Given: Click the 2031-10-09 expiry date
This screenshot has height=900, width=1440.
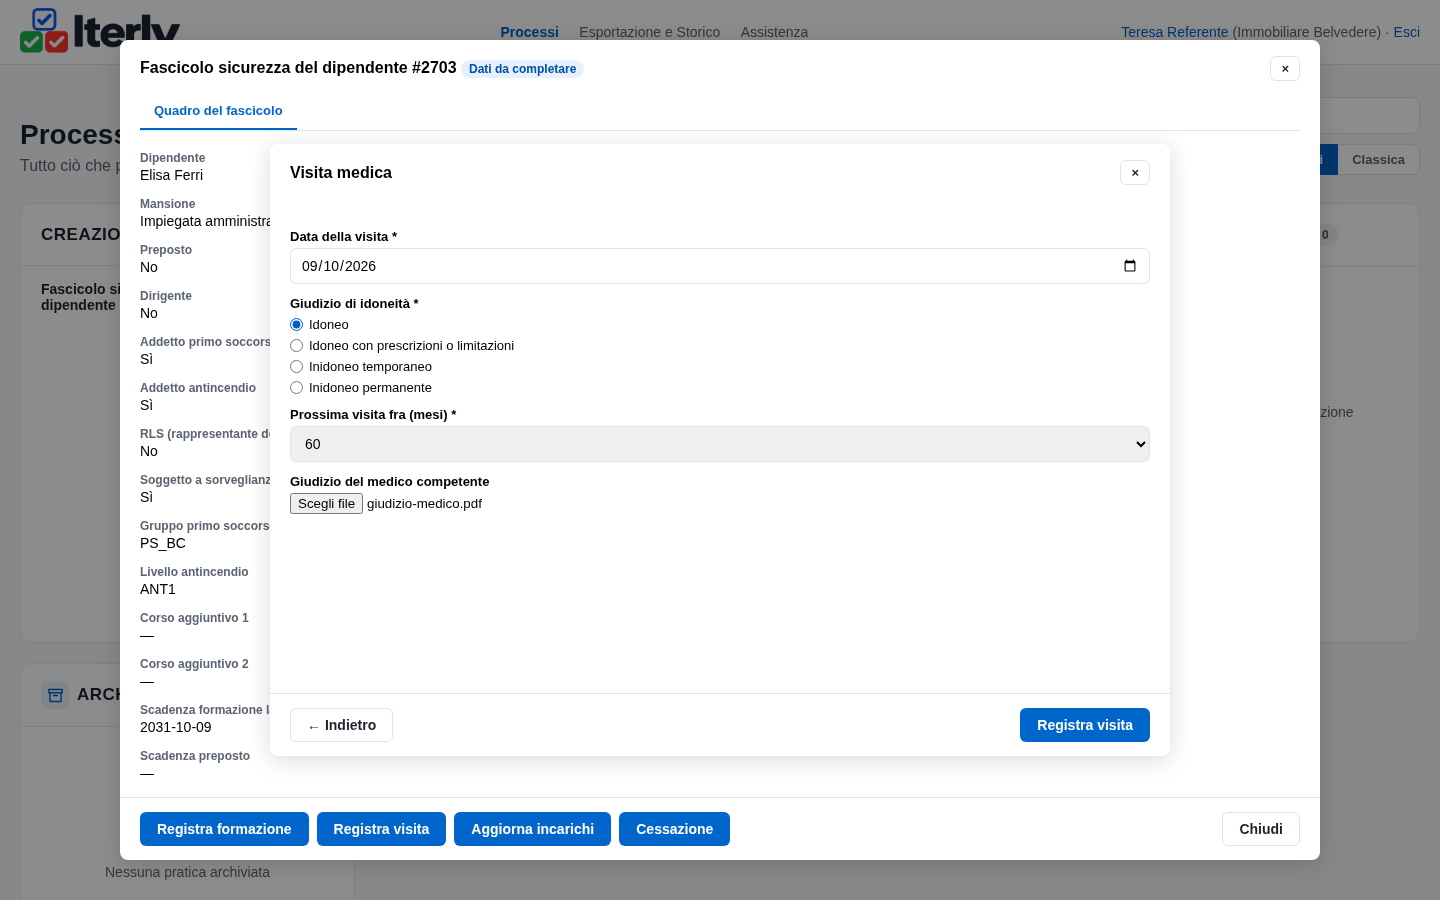Looking at the screenshot, I should coord(176,727).
